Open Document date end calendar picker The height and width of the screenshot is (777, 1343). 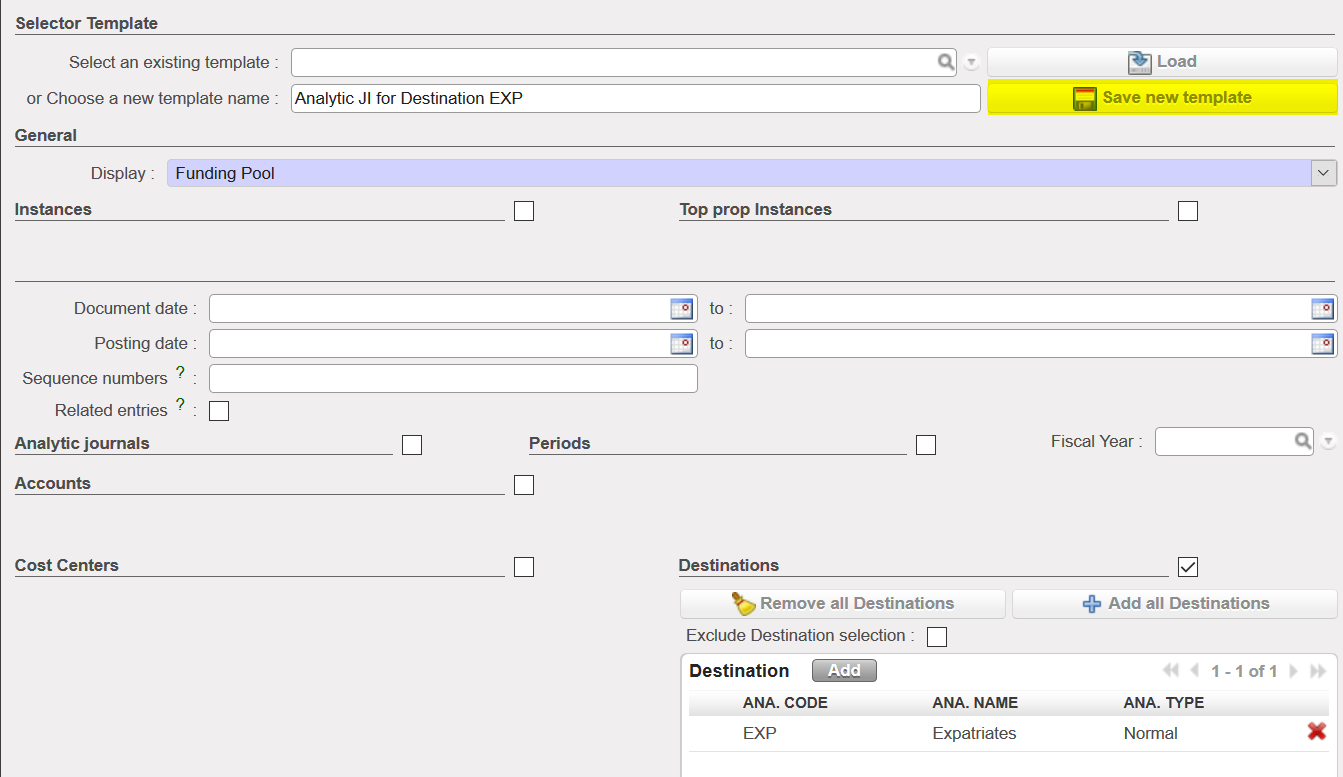(1322, 309)
